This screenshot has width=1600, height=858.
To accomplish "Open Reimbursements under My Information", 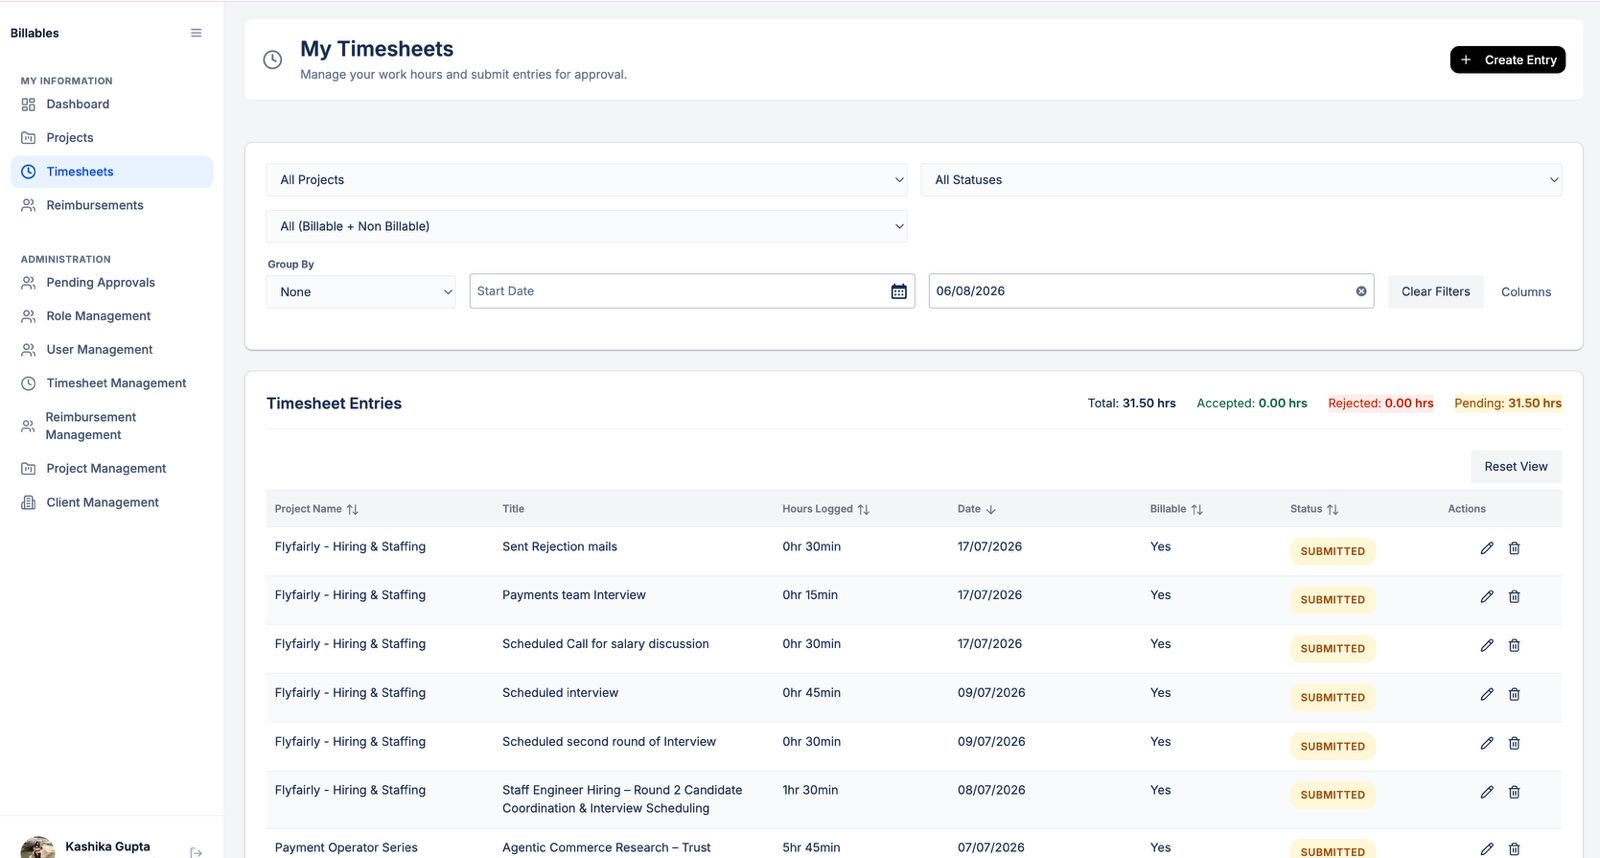I will (x=112, y=205).
